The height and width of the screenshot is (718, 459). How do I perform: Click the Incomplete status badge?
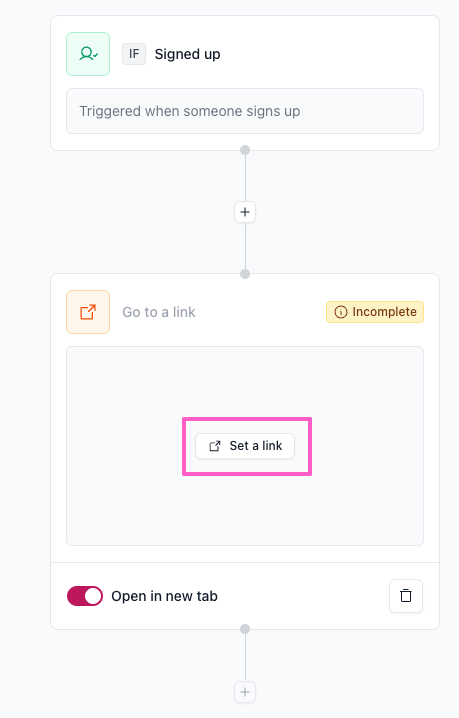click(x=375, y=312)
